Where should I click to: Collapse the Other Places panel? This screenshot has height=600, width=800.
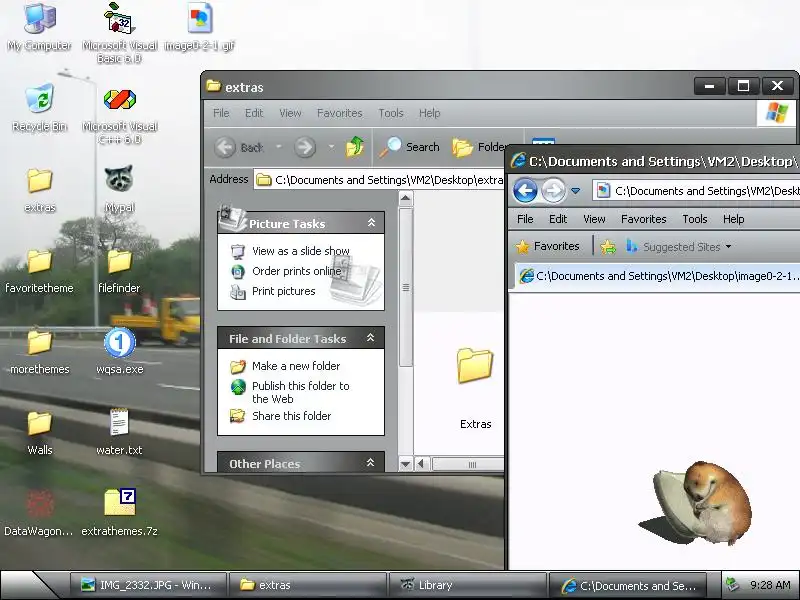(370, 463)
